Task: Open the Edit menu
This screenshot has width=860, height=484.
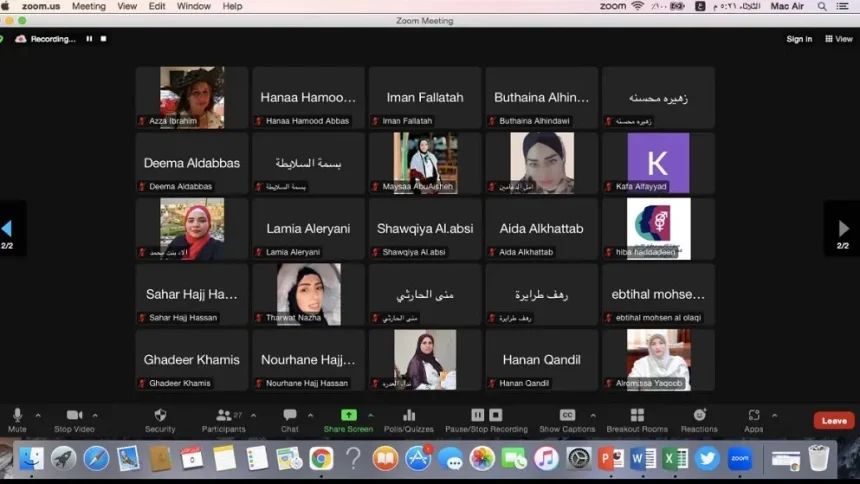Action: (x=157, y=6)
